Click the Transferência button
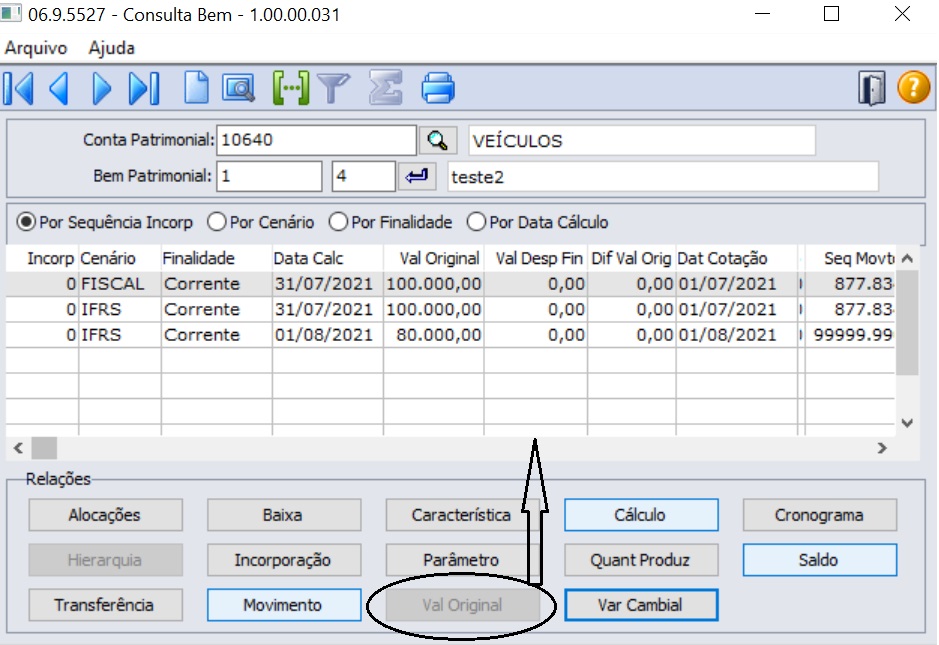 point(105,605)
